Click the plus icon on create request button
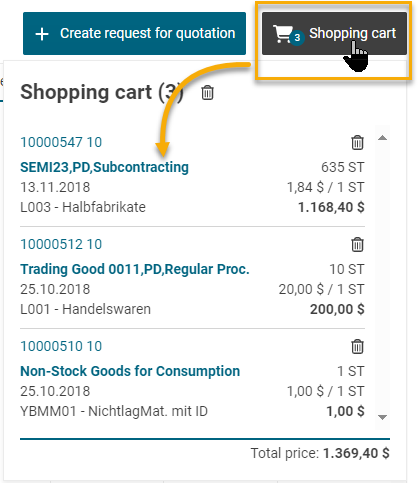The image size is (418, 483). pos(42,34)
